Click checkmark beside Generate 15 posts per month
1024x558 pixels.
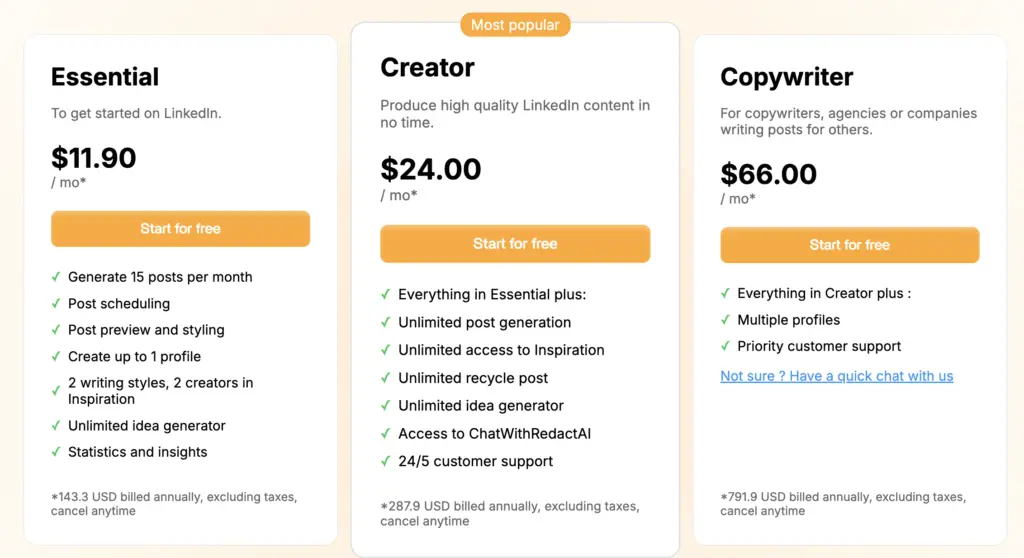pyautogui.click(x=56, y=277)
